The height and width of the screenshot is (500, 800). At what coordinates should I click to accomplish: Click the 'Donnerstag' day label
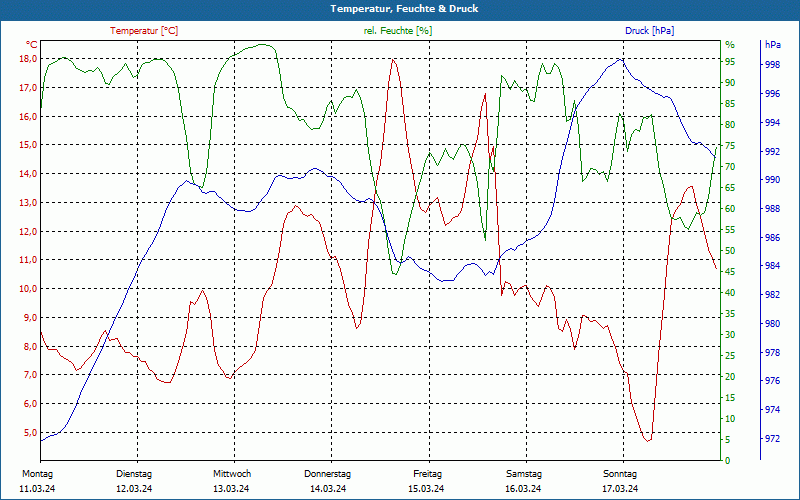point(328,474)
